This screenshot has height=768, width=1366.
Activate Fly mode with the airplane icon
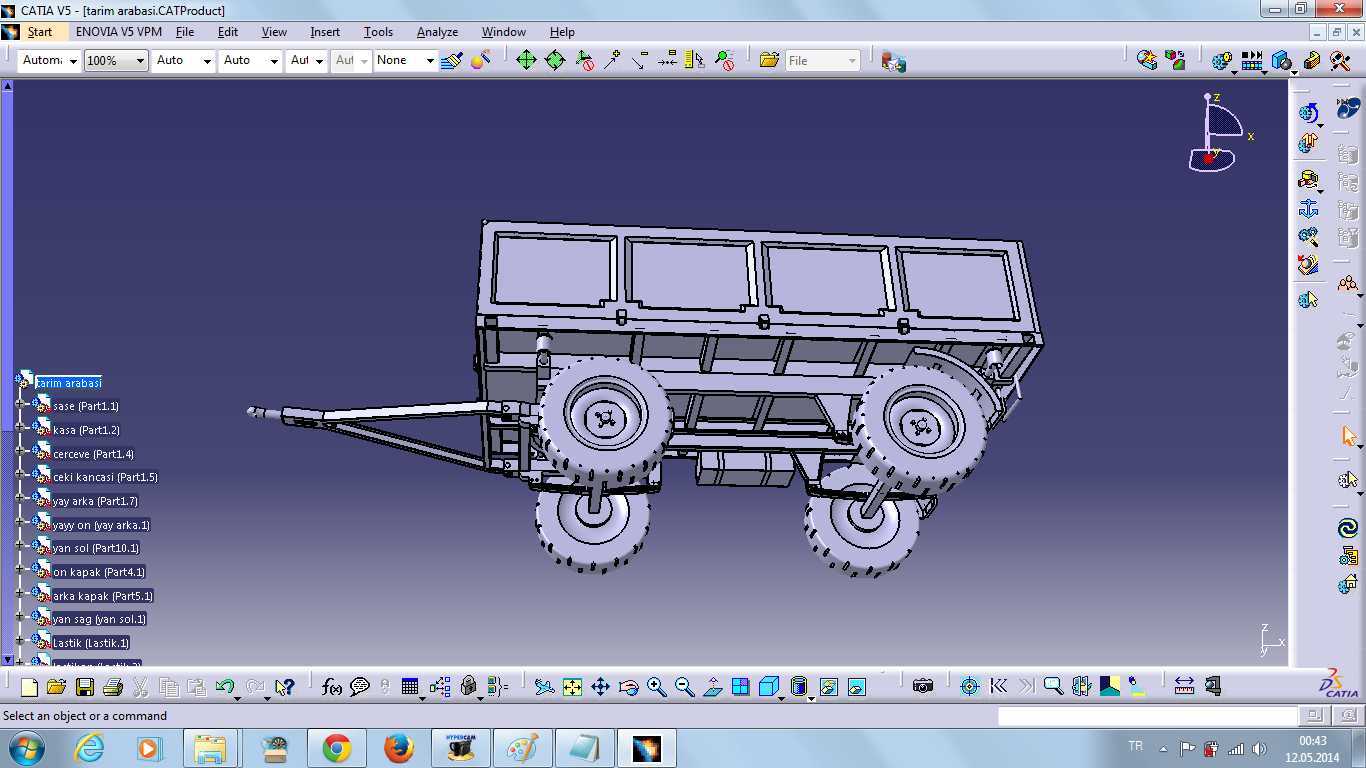(544, 687)
